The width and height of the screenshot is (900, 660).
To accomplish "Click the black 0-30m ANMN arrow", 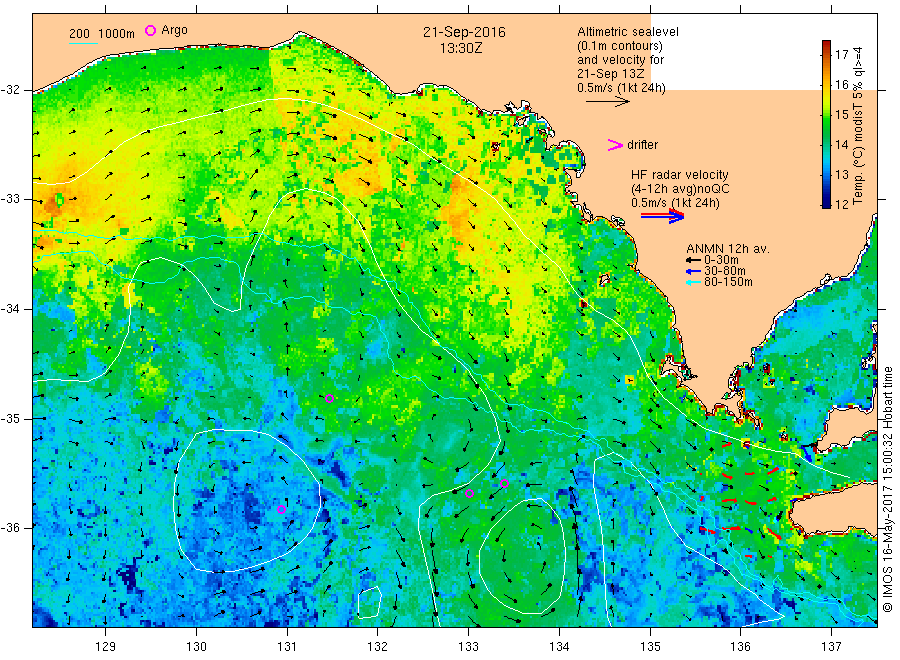I will (693, 260).
